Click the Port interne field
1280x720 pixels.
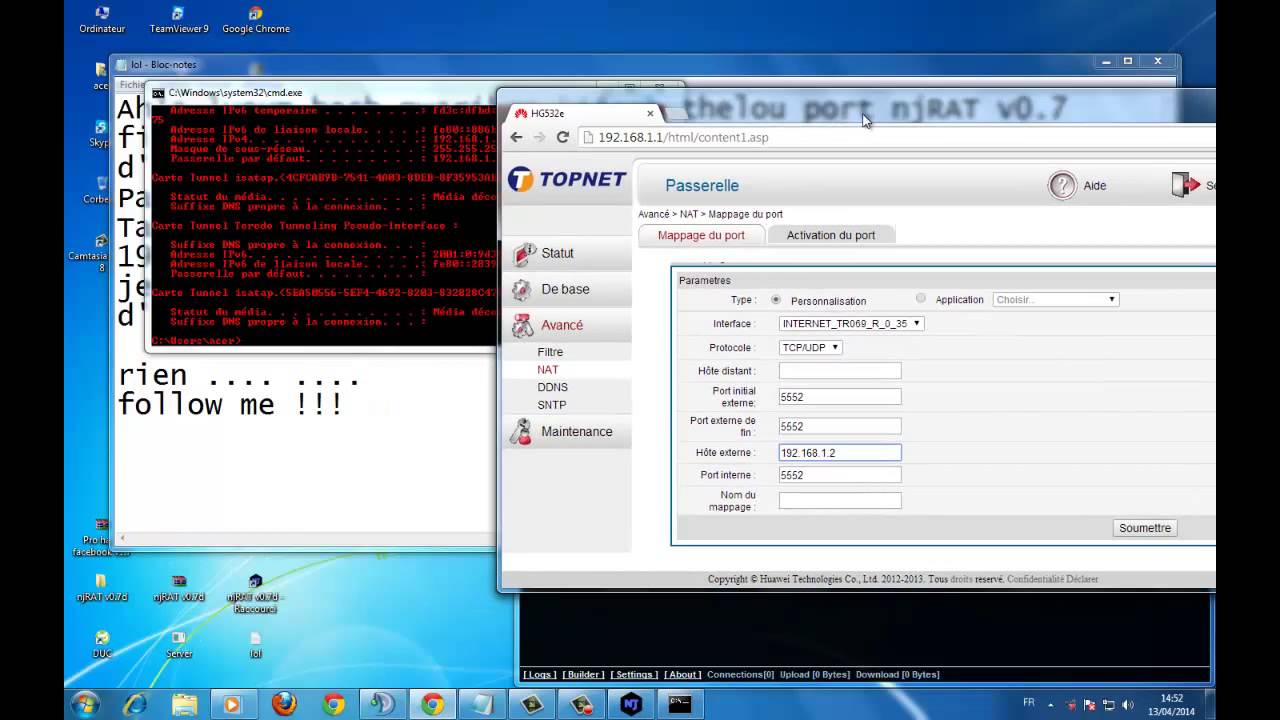click(840, 475)
